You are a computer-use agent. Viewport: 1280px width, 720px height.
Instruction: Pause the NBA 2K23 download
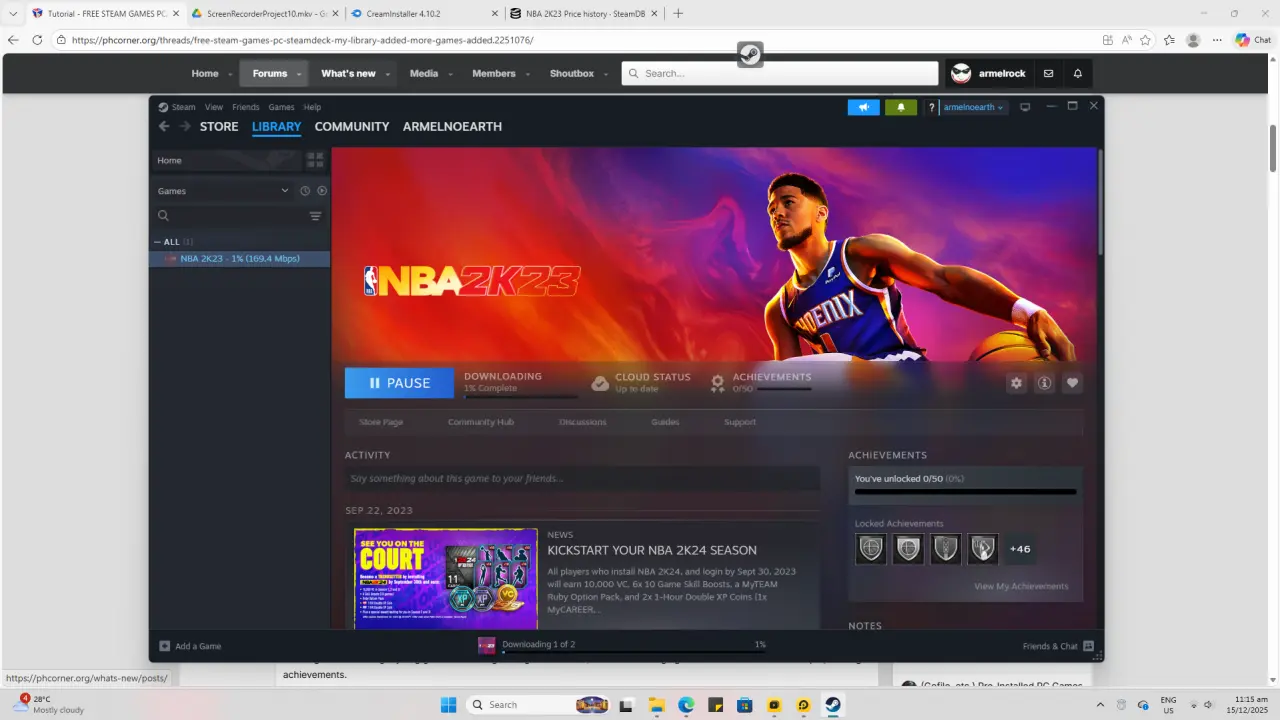coord(399,383)
